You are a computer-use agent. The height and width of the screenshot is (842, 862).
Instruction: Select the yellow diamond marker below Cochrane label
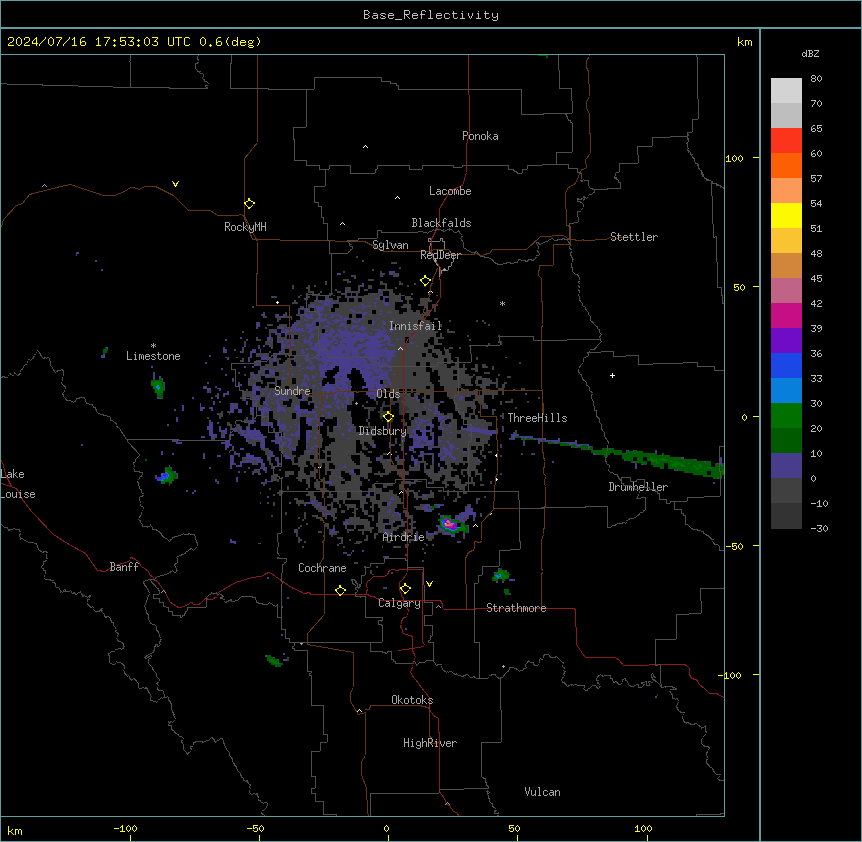pyautogui.click(x=340, y=590)
